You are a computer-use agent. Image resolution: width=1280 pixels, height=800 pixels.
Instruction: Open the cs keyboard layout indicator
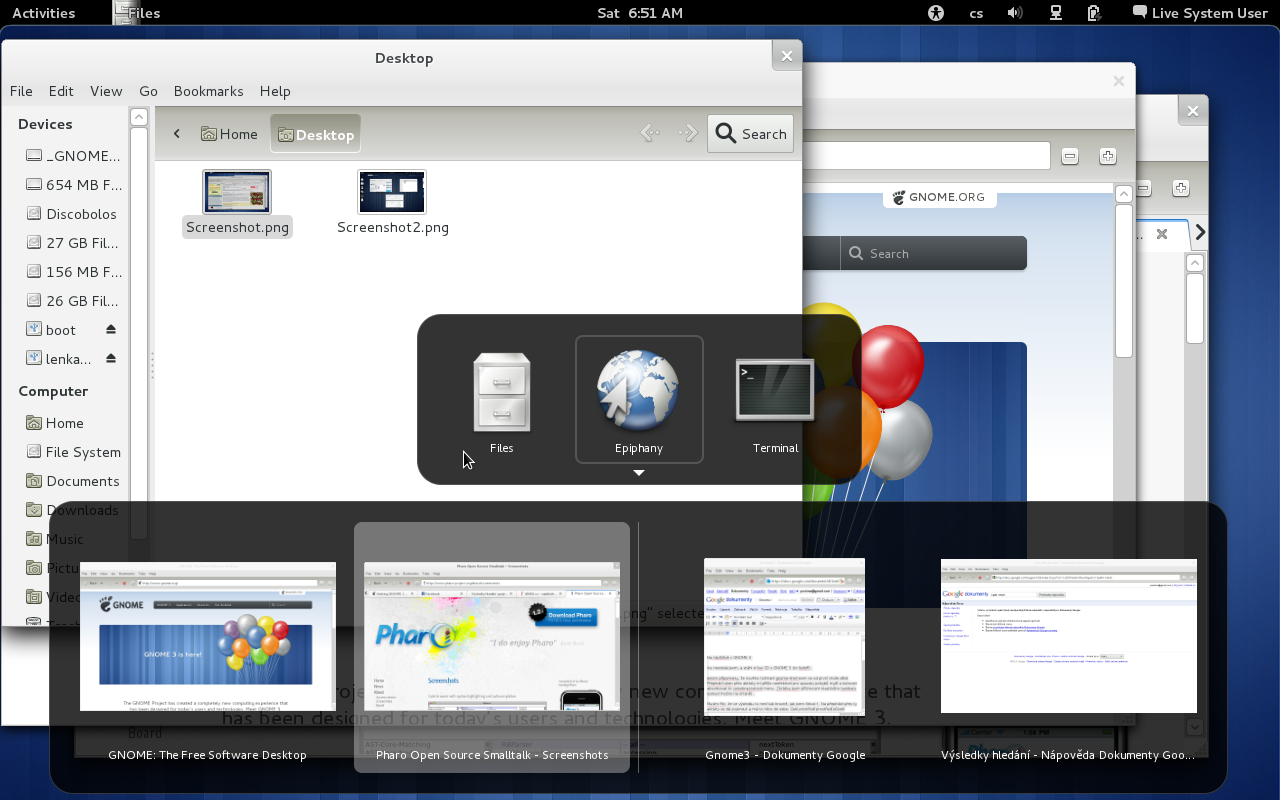pos(976,13)
